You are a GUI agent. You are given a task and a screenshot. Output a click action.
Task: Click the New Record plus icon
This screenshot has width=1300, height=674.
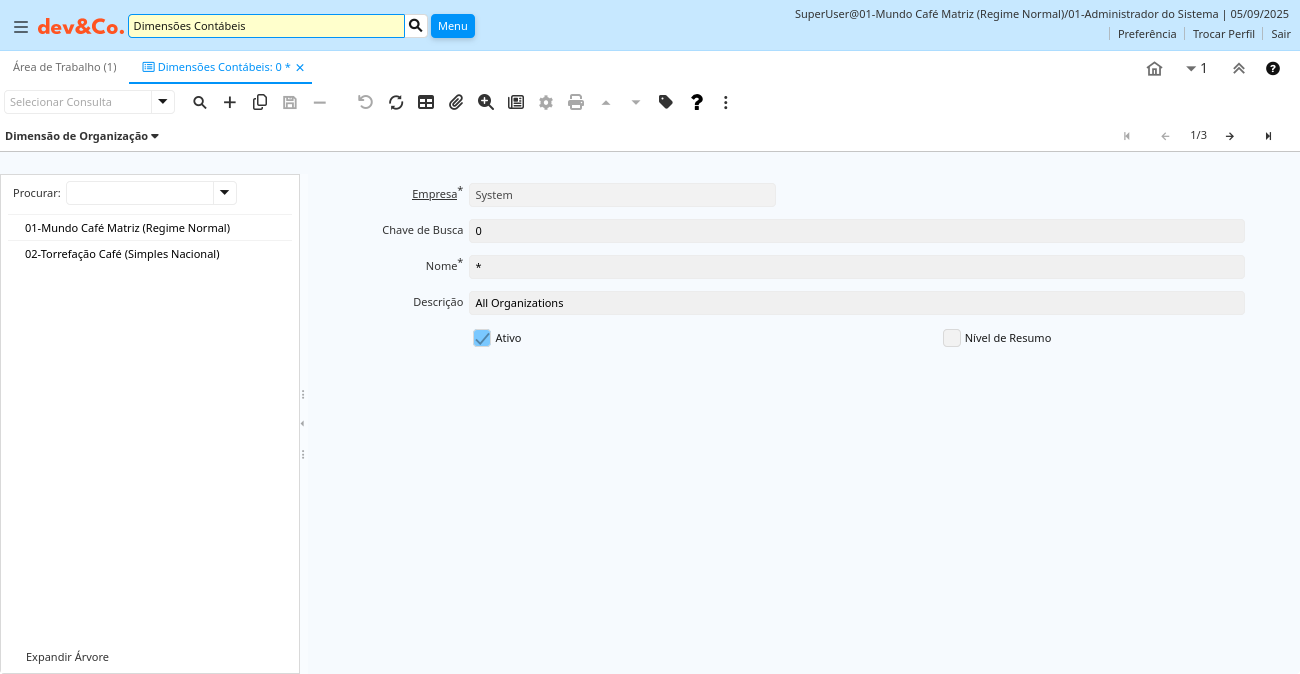click(x=230, y=102)
